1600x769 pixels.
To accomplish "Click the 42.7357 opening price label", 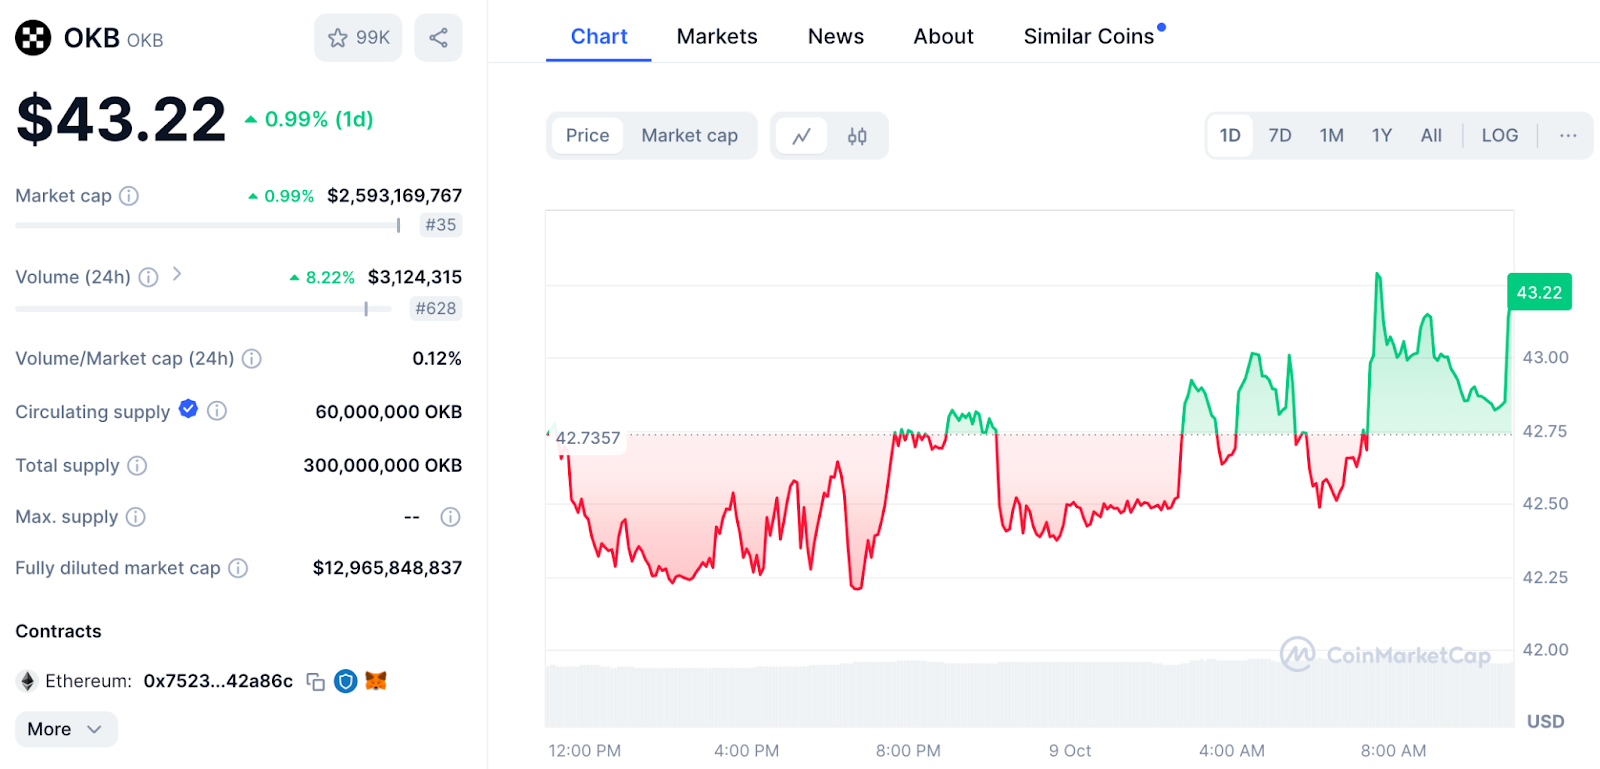I will coord(588,438).
